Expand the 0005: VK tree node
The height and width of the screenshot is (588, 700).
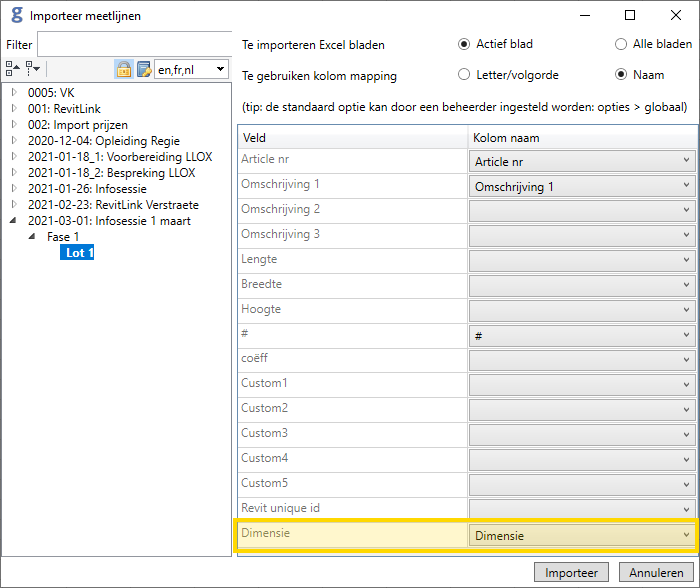[14, 92]
